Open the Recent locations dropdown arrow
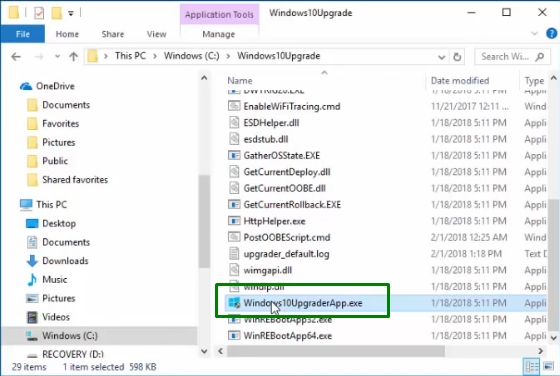The image size is (560, 376). [57, 56]
